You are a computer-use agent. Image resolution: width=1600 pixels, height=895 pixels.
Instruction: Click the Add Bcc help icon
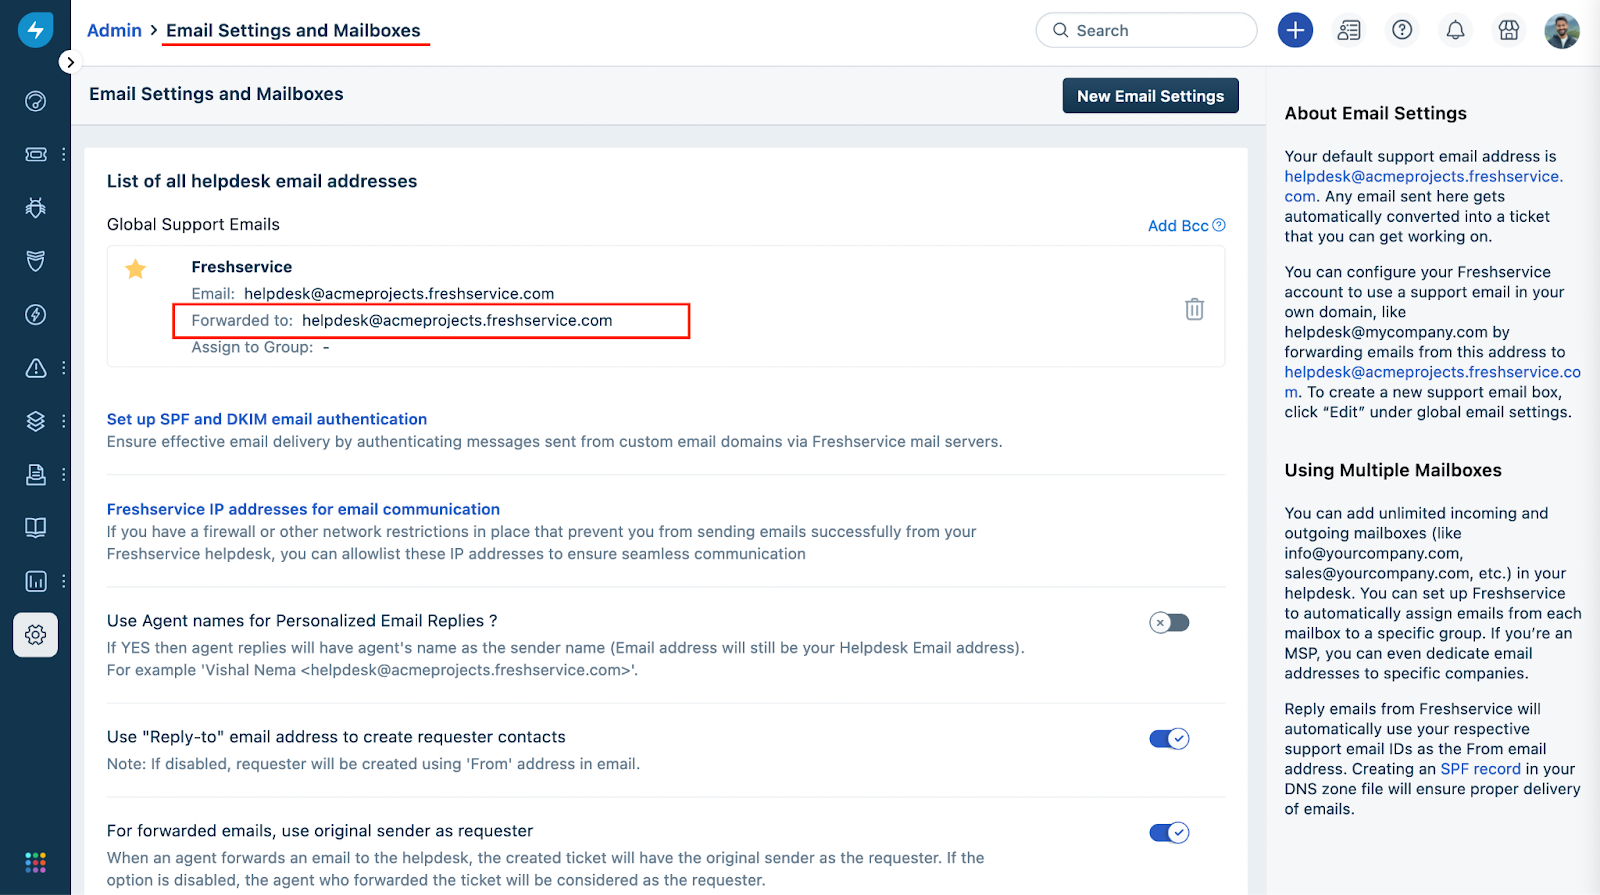point(1219,225)
